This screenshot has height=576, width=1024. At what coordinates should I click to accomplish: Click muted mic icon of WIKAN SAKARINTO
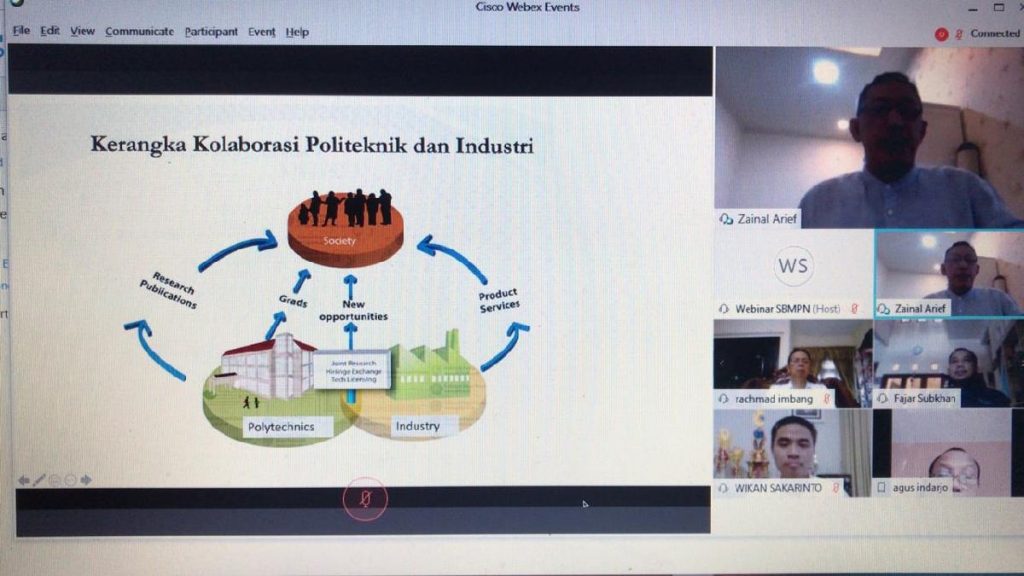(835, 487)
